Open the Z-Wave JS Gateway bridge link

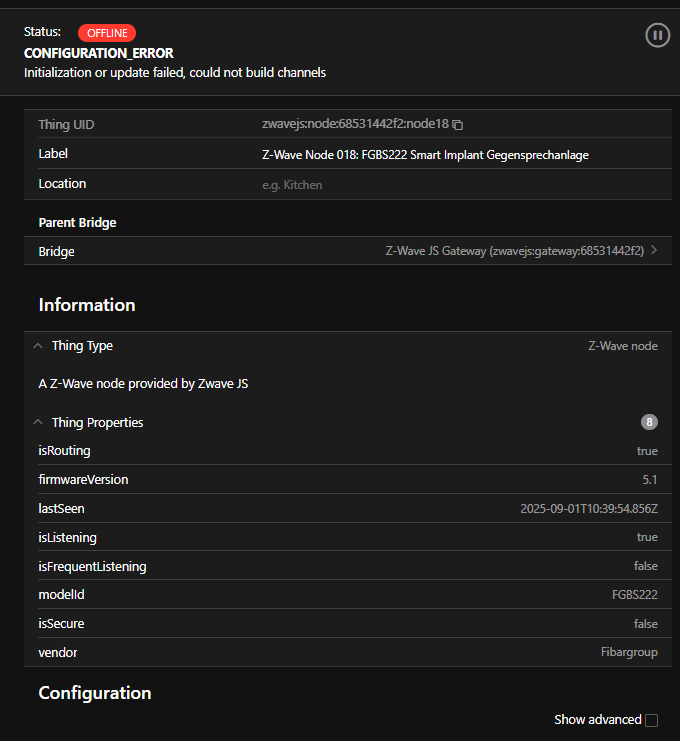[514, 251]
